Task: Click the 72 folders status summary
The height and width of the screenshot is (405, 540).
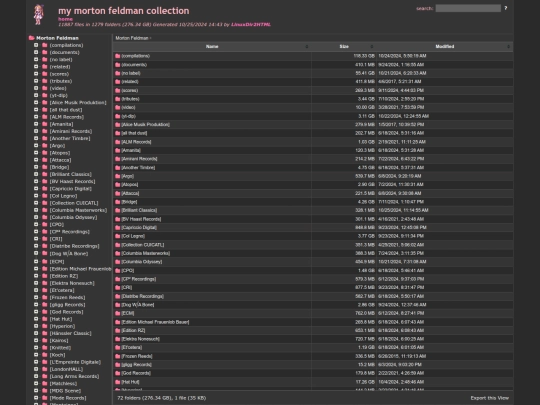Action: click(162, 398)
